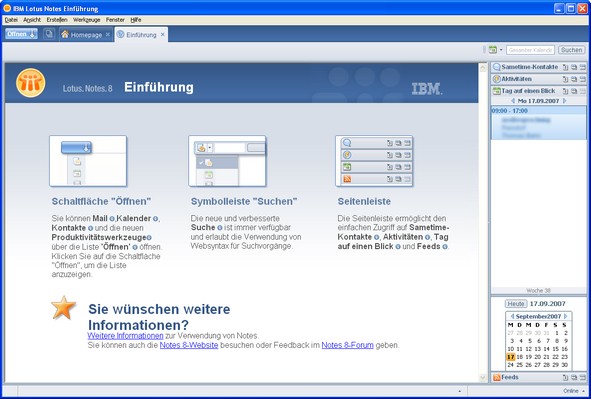Open the Hilfe menu
The width and height of the screenshot is (591, 399).
coord(136,20)
